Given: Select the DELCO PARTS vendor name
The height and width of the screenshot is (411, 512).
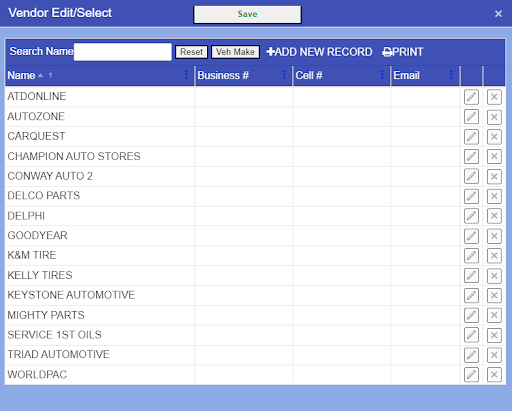Looking at the screenshot, I should tap(44, 195).
